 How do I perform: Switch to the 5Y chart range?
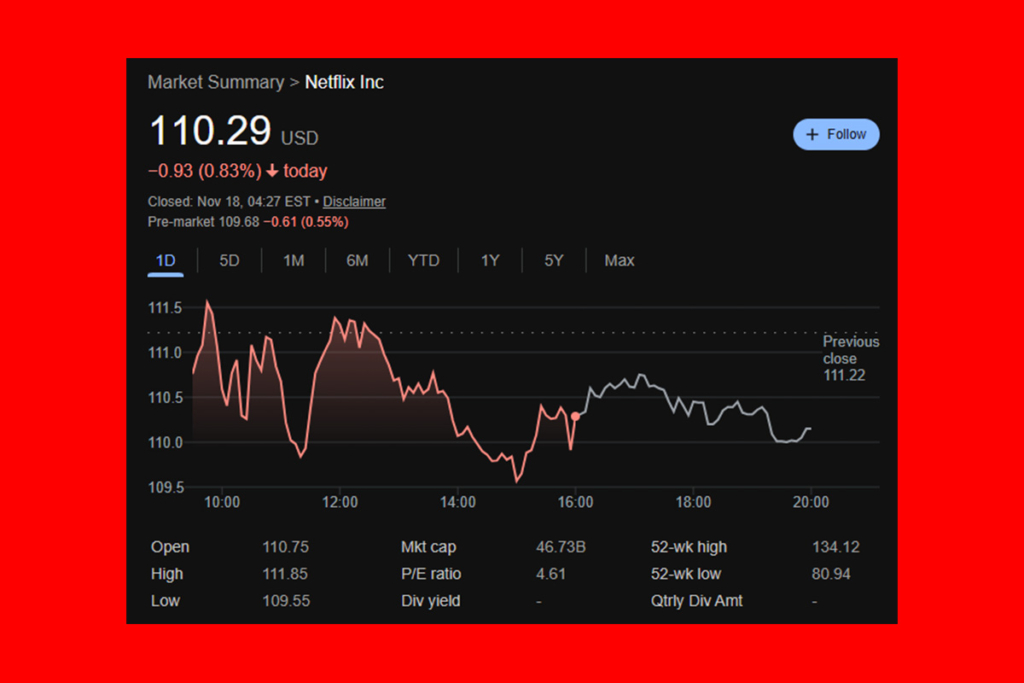[553, 260]
